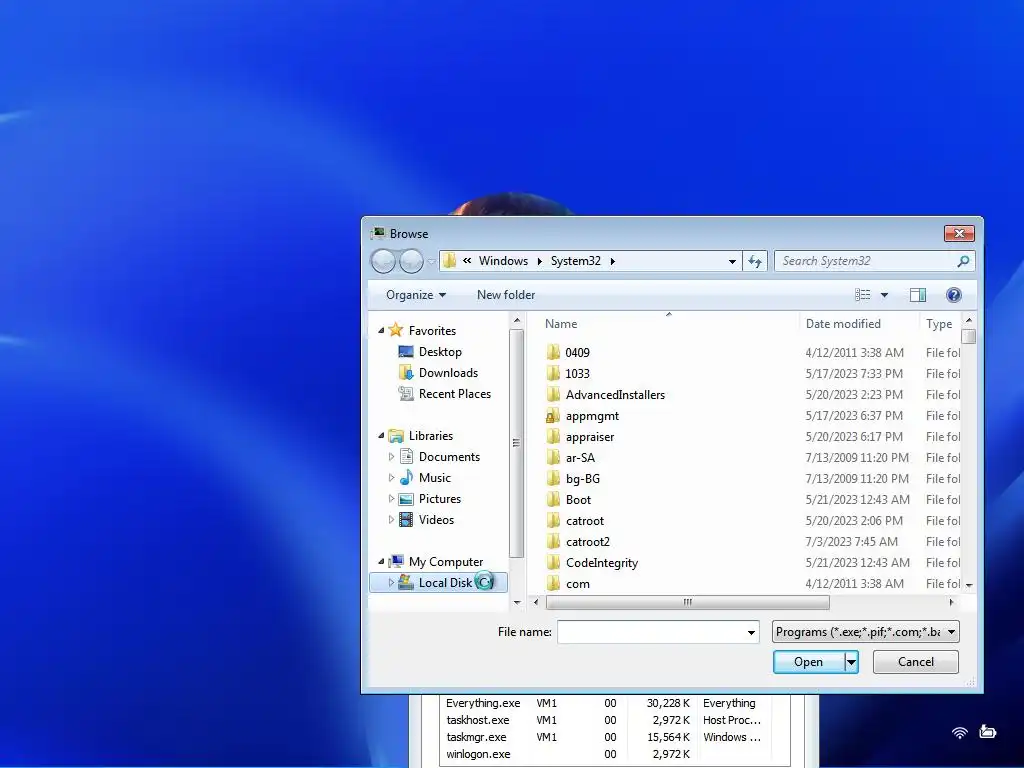Sort by the Date modified column header
Viewport: 1024px width, 768px height.
click(x=859, y=324)
